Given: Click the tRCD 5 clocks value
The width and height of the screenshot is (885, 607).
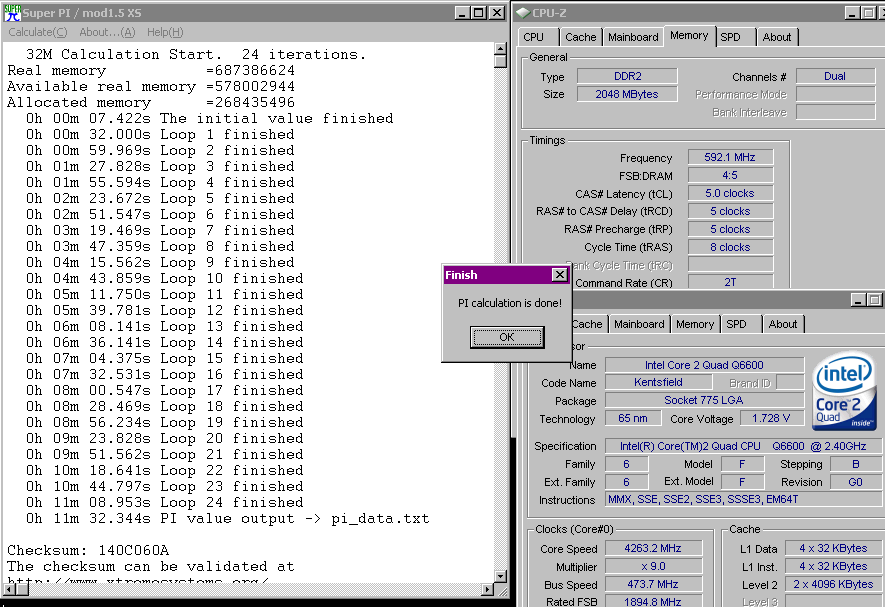Looking at the screenshot, I should 730,211.
